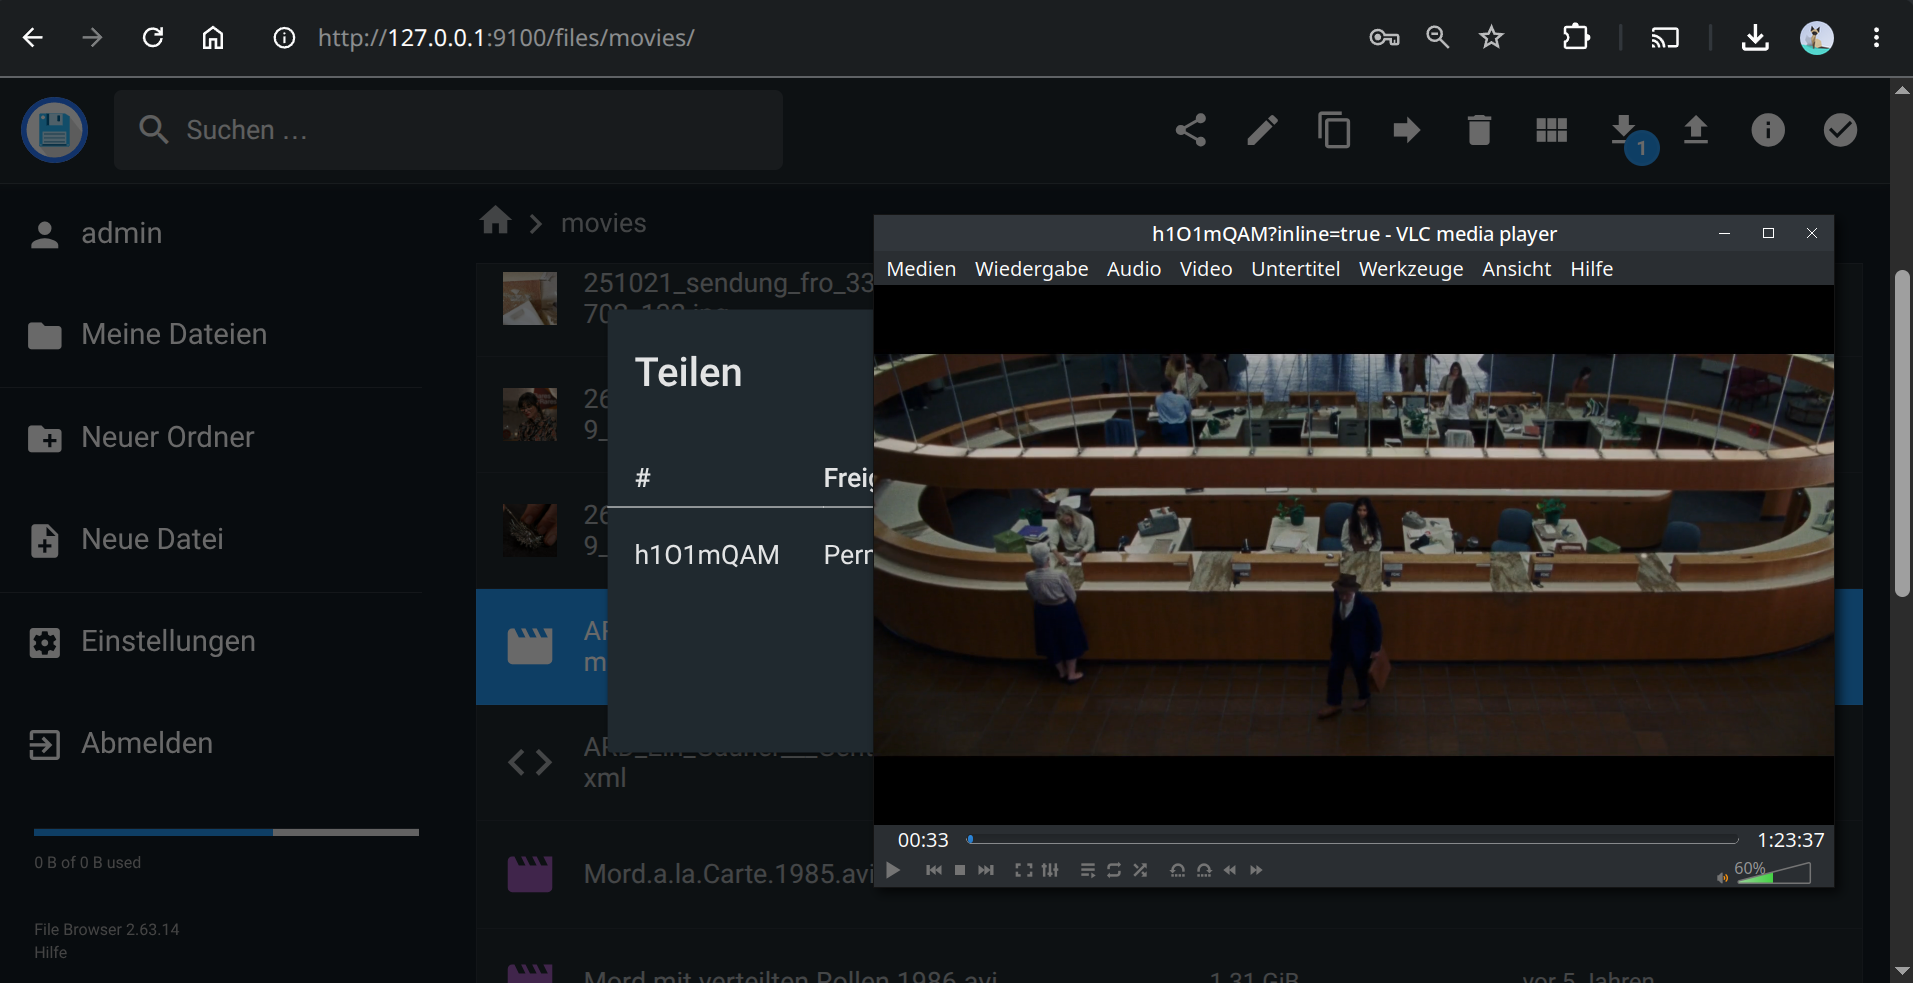Click the select-multiple checkmark icon

[x=1840, y=130]
